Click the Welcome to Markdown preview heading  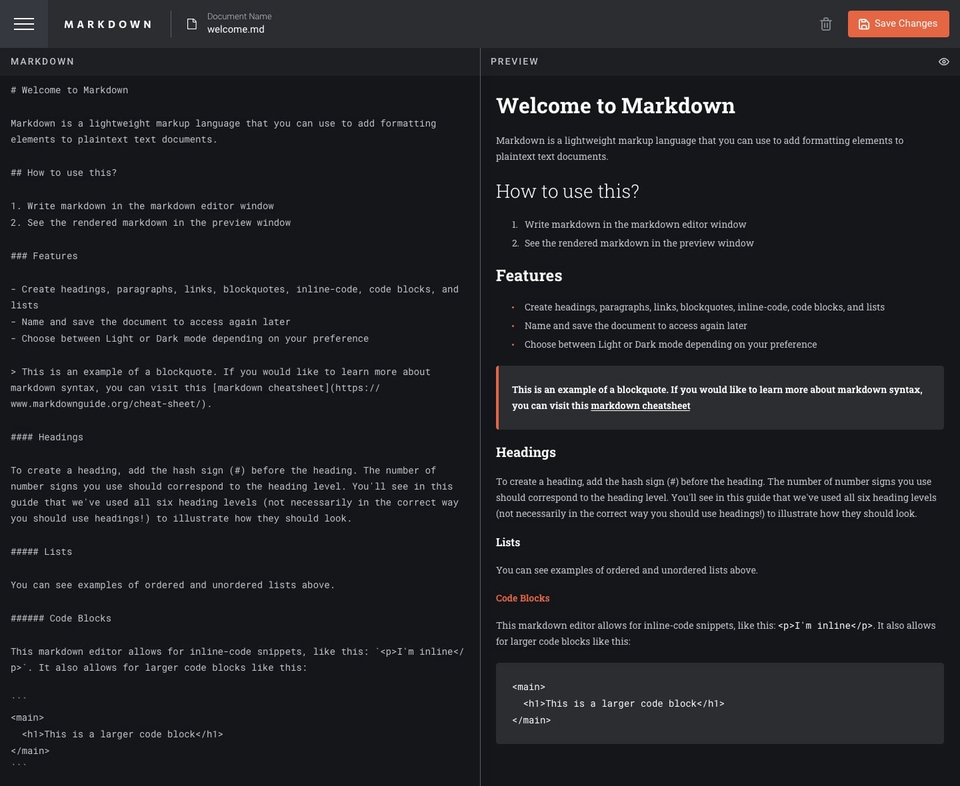coord(614,105)
